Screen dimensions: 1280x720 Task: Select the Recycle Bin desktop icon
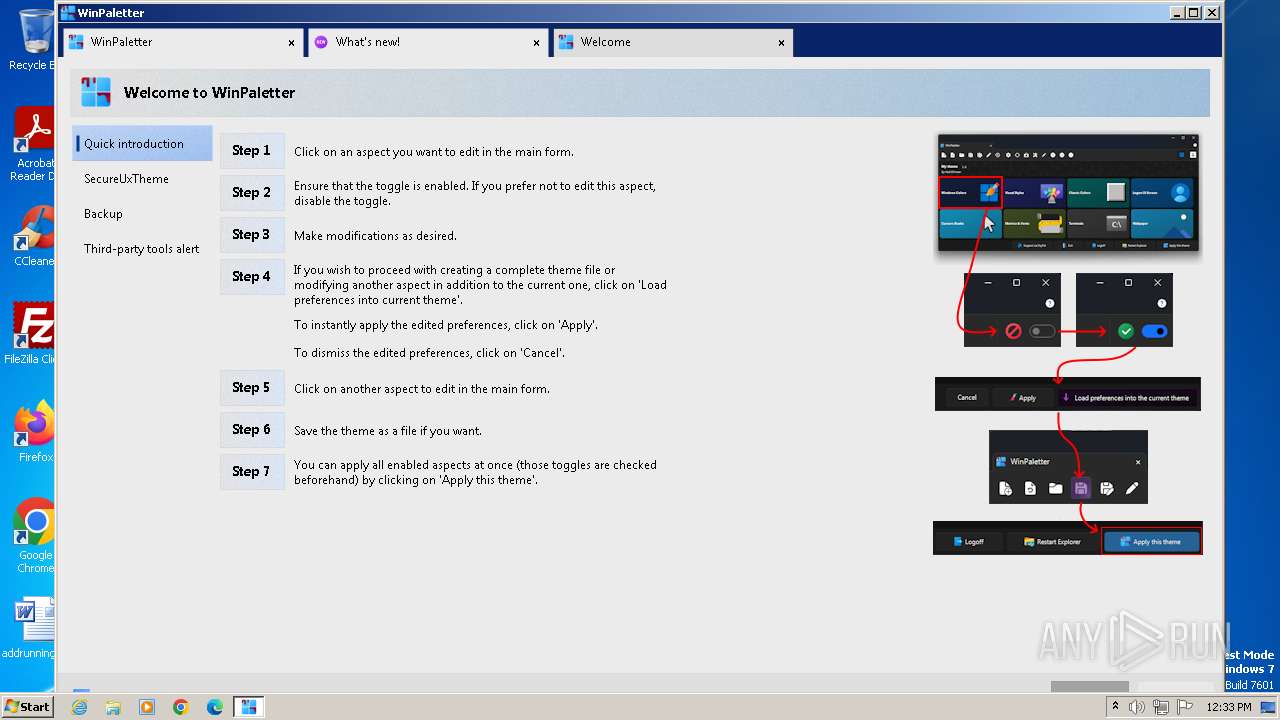(x=34, y=40)
